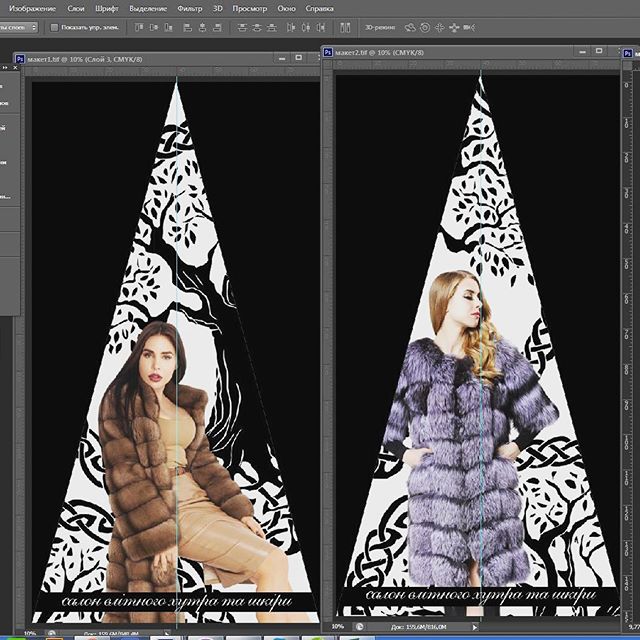Click the 'Док: 155,6M/816,0M' status text
The width and height of the screenshot is (640, 640).
coord(418,627)
